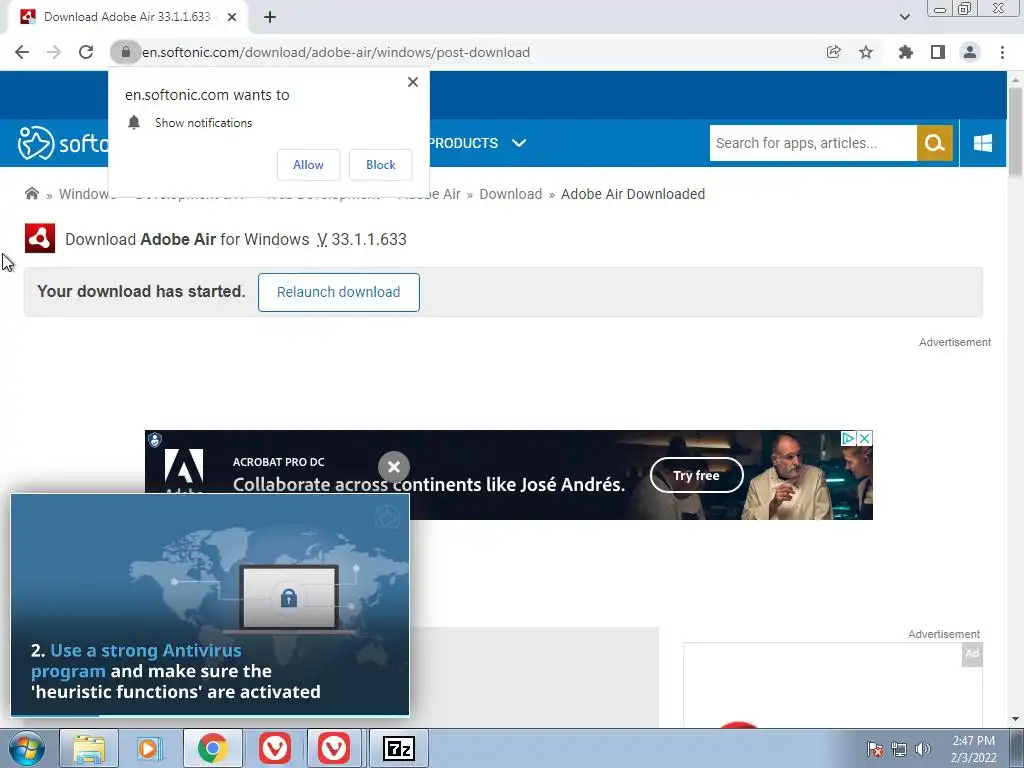Click the Softonic logo
This screenshot has width=1024, height=768.
tap(63, 142)
